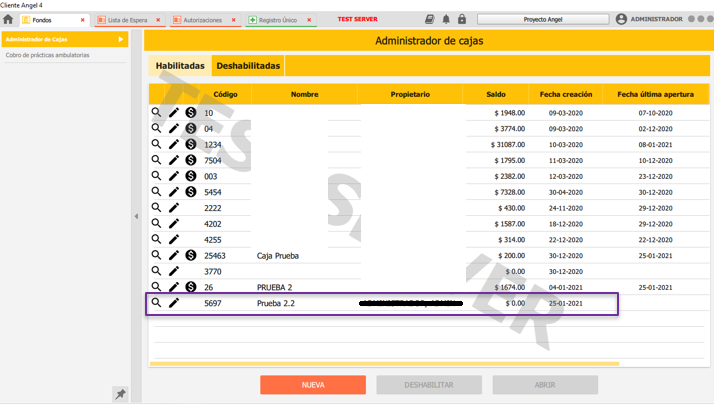Edit caja 4202 with pencil icon
Screen dimensions: 714x404
point(173,223)
